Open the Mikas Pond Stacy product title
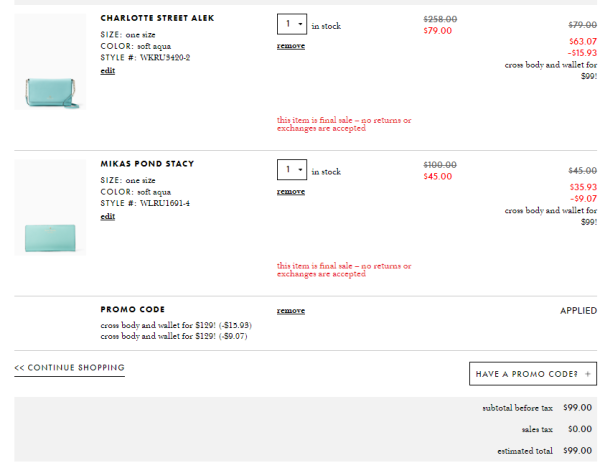Viewport: 600px width, 468px height. tap(147, 164)
